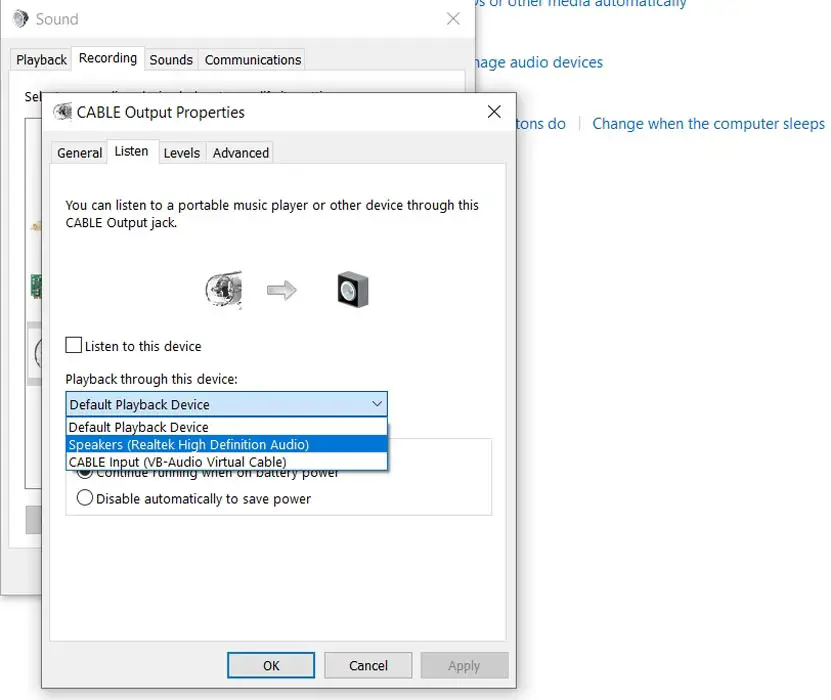The height and width of the screenshot is (700, 831).
Task: Enable the Listen to this device checkbox
Action: 74,345
